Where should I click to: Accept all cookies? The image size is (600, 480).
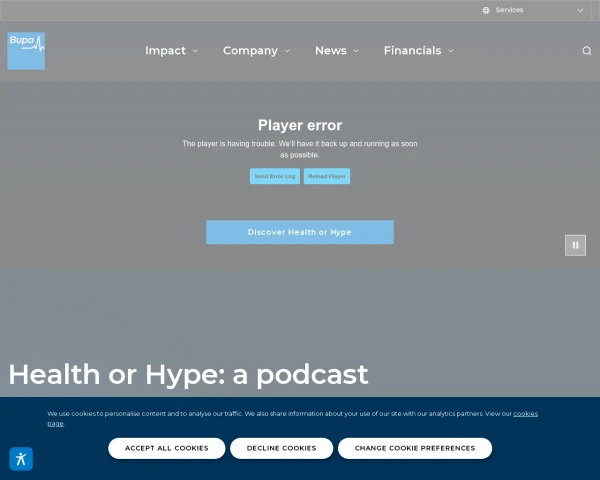(x=167, y=448)
